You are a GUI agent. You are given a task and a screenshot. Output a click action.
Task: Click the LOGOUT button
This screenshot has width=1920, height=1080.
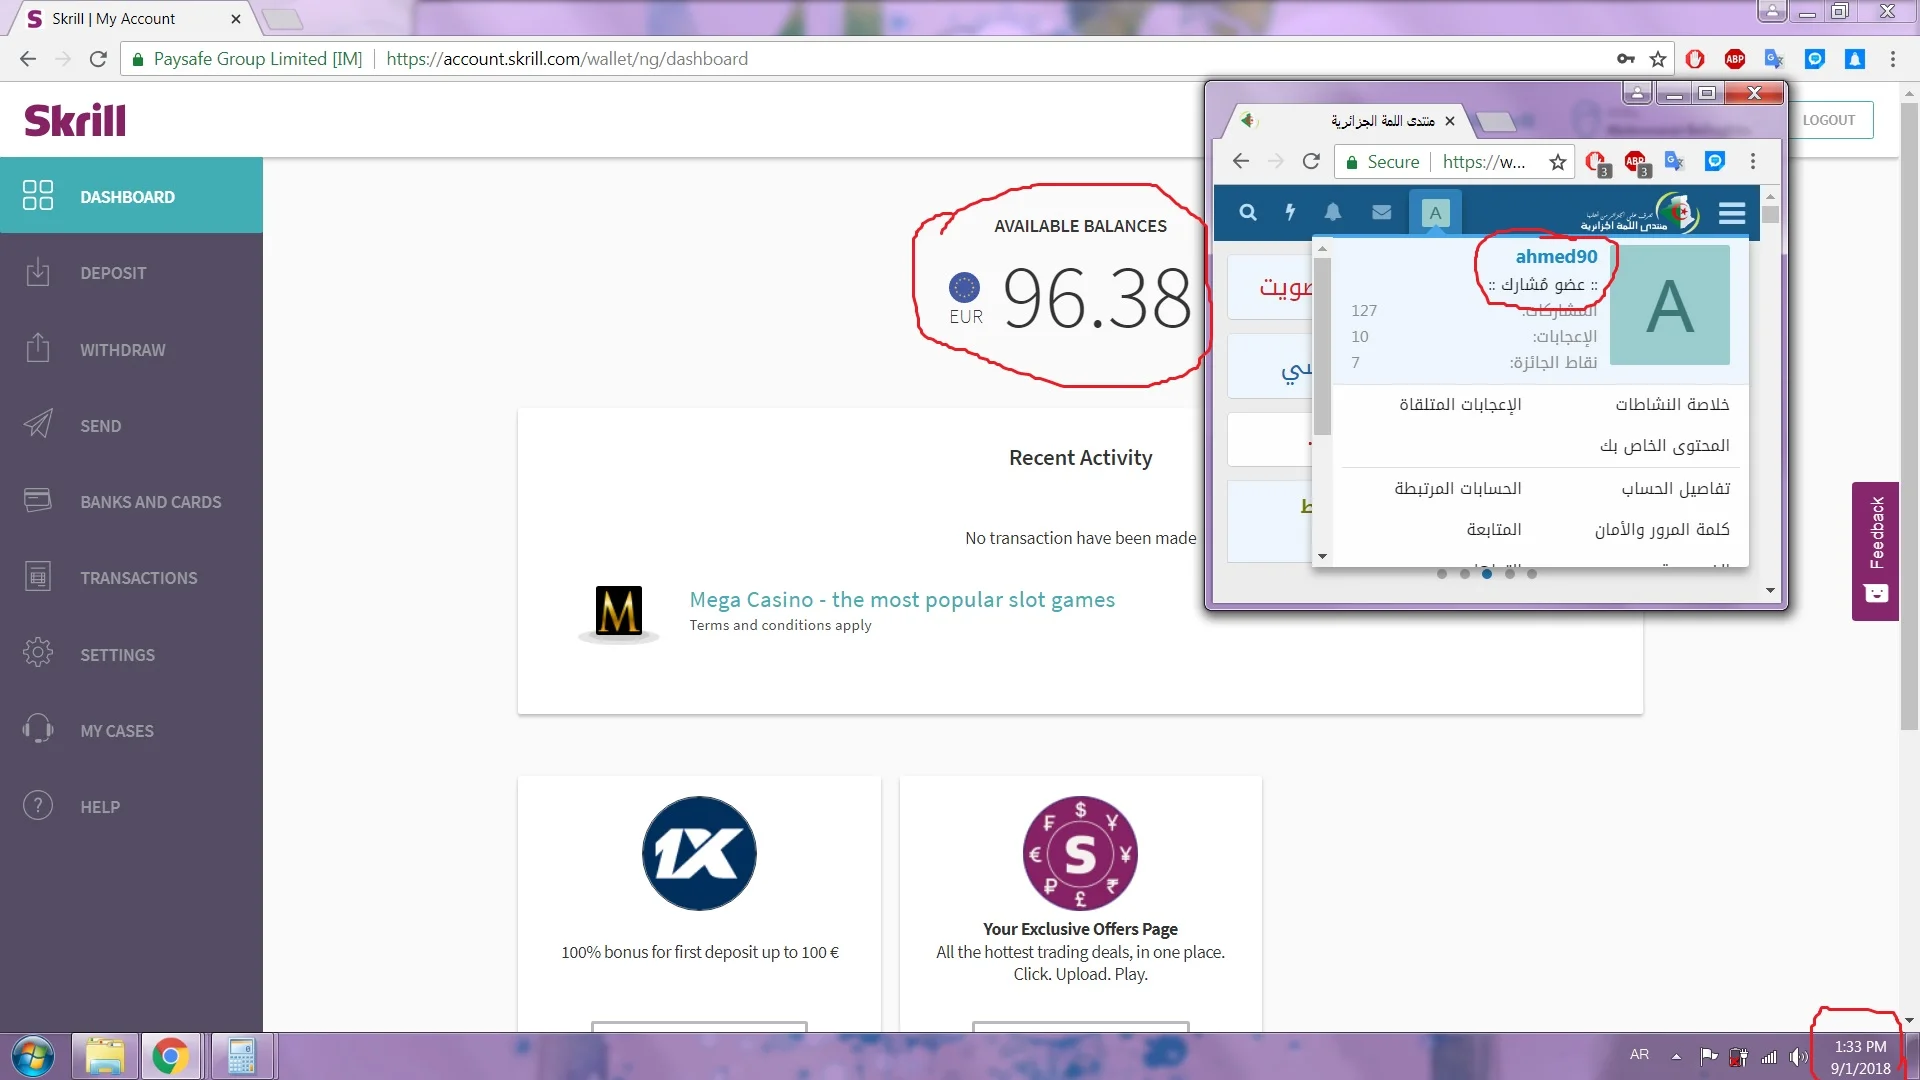click(1828, 120)
